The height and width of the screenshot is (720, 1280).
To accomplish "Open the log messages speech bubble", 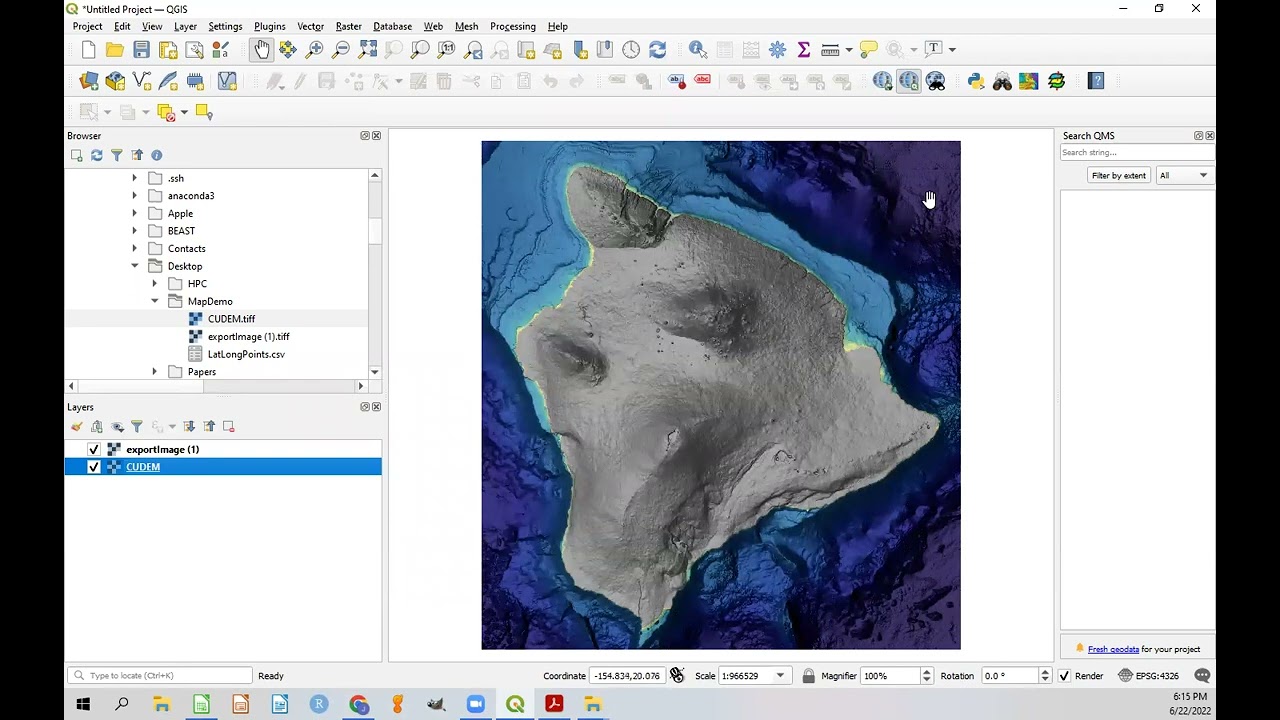I will [x=1202, y=676].
